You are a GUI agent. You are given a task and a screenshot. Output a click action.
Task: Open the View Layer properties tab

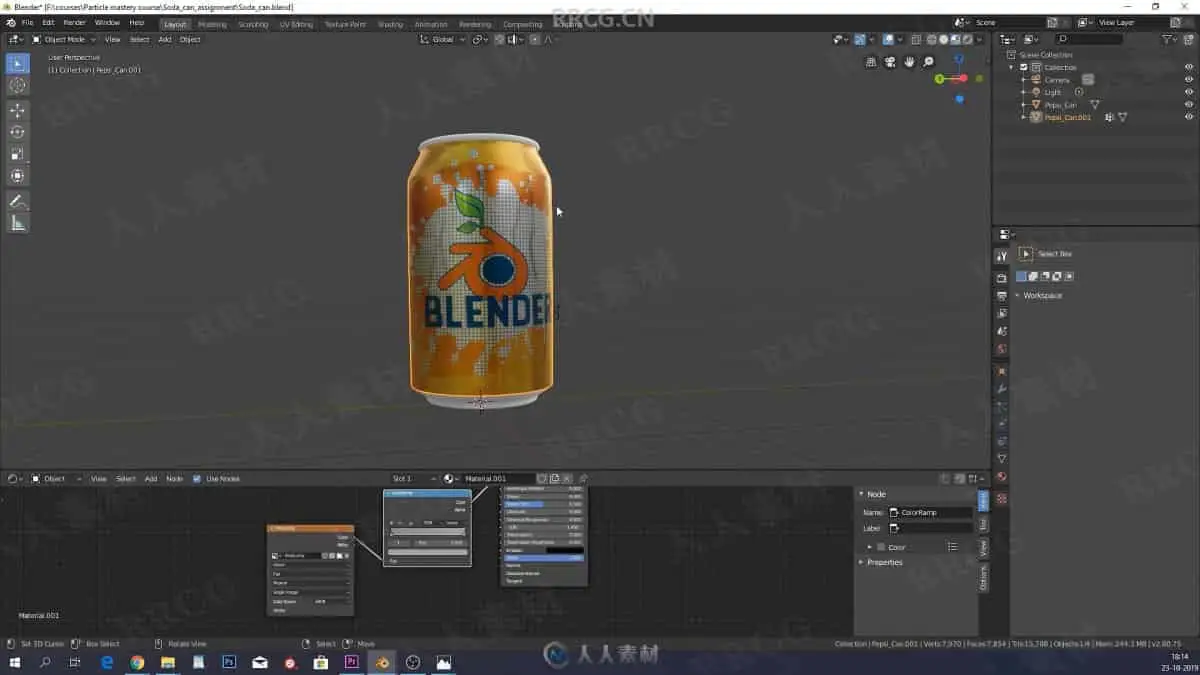[x=1001, y=313]
